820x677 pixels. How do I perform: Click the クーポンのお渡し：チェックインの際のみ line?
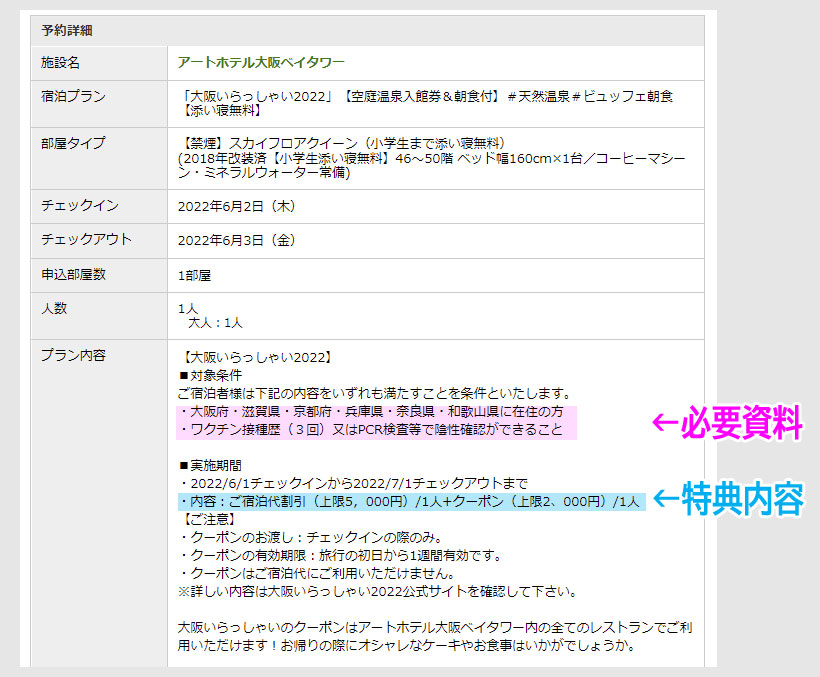coord(311,537)
